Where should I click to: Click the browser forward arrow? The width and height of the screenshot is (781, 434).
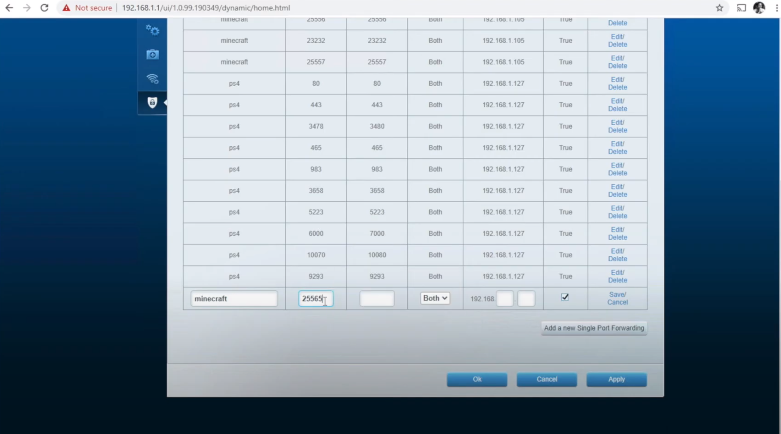coord(26,8)
